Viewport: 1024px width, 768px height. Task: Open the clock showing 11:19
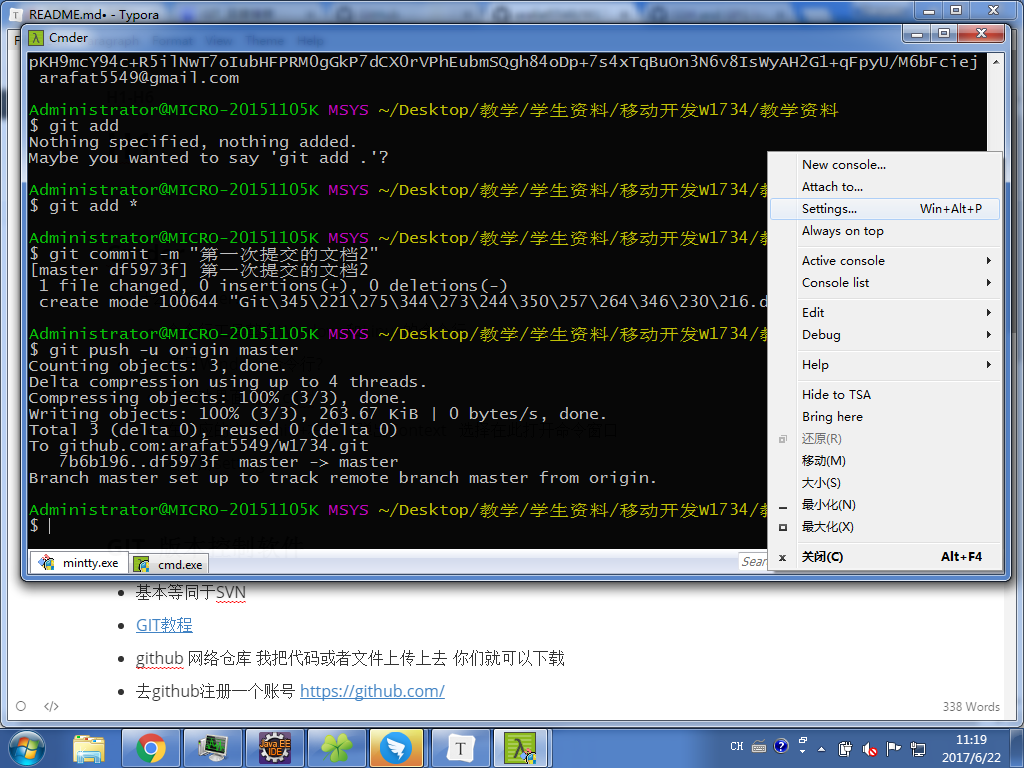coord(971,748)
